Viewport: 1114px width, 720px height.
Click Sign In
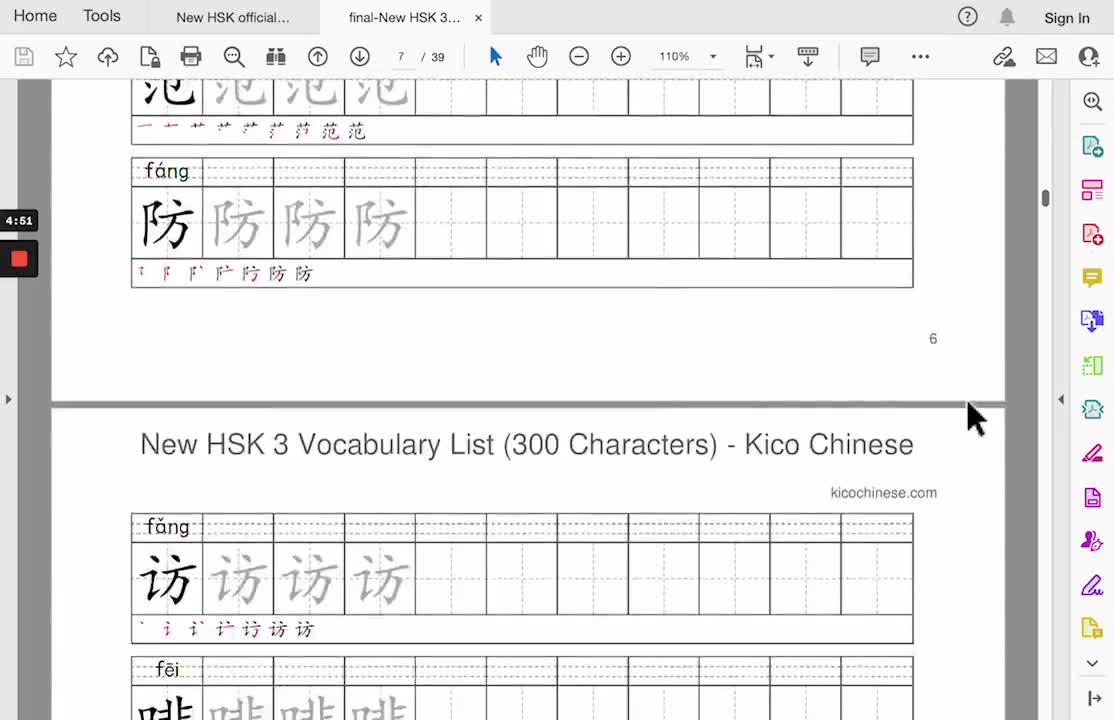(x=1066, y=18)
